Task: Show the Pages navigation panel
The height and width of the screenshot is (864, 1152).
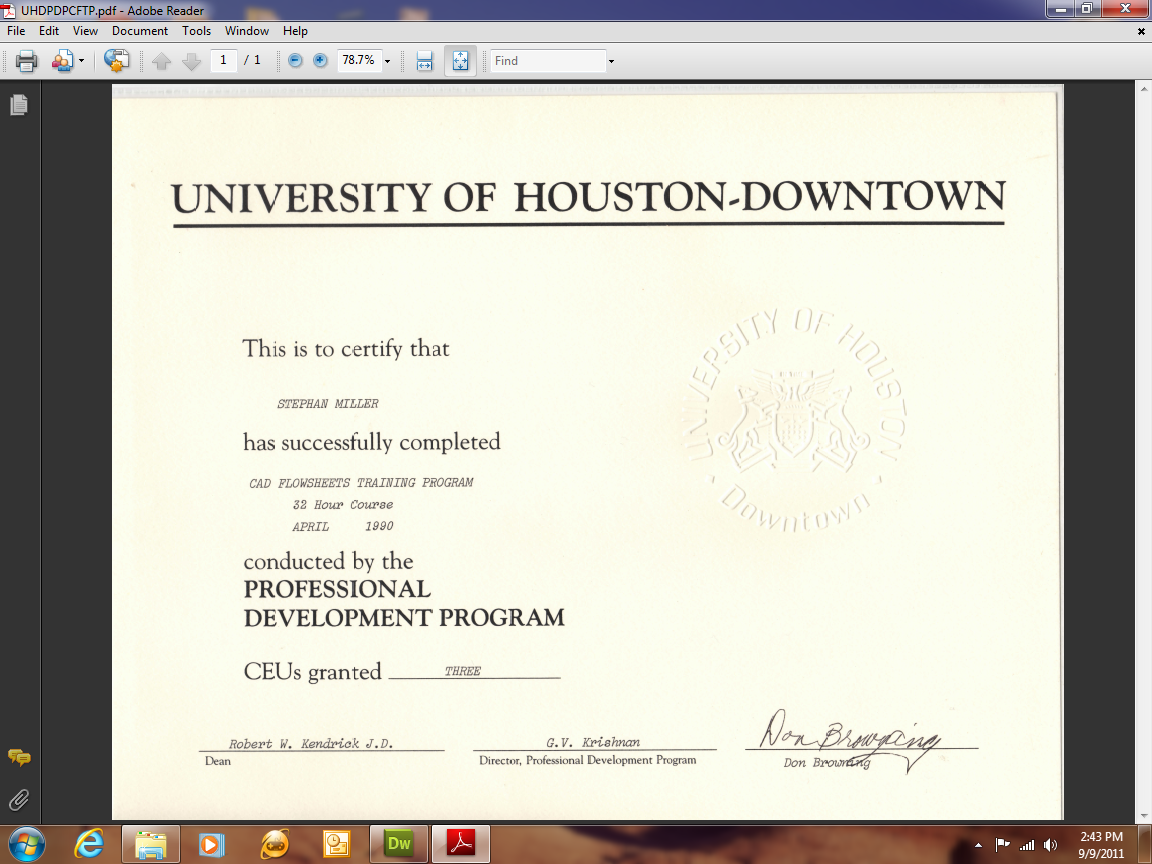Action: (x=19, y=105)
